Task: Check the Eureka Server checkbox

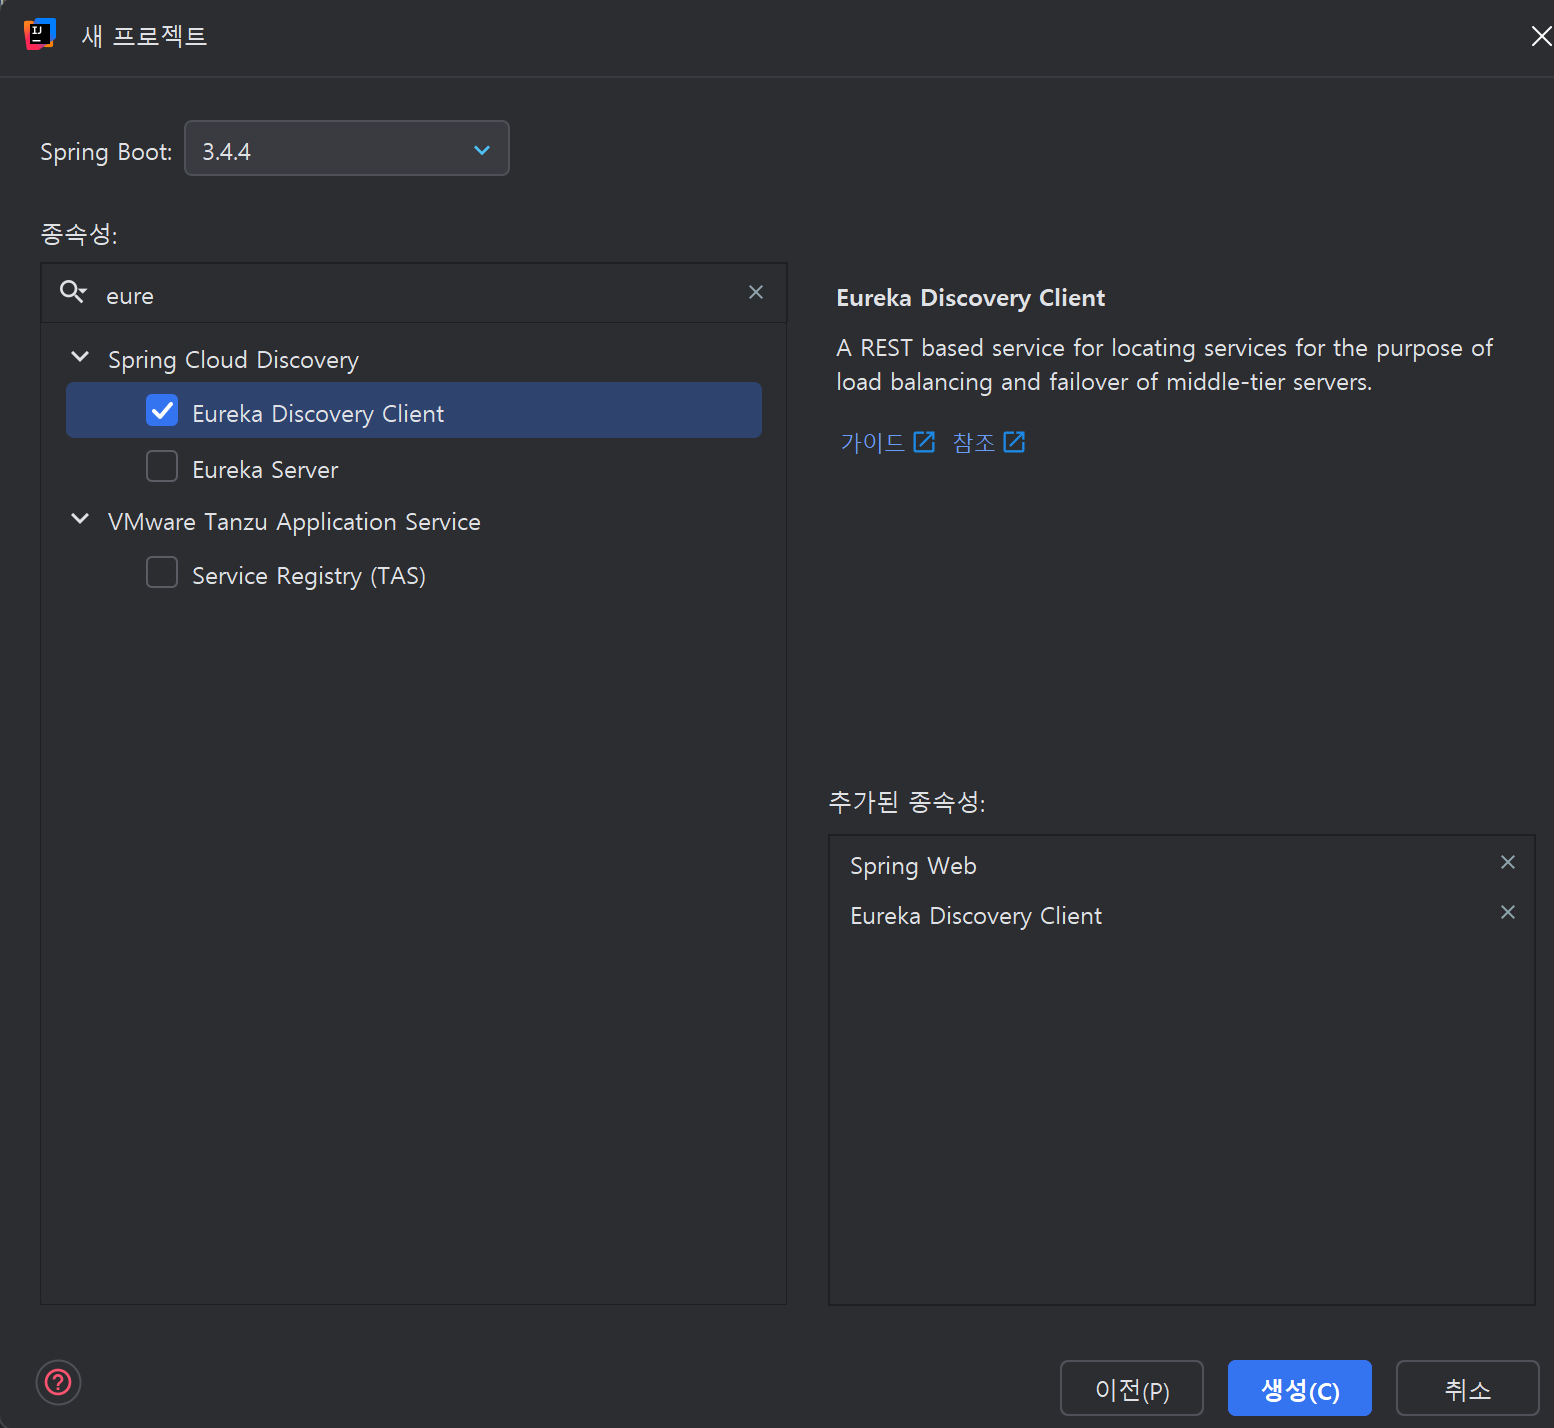Action: pos(162,466)
